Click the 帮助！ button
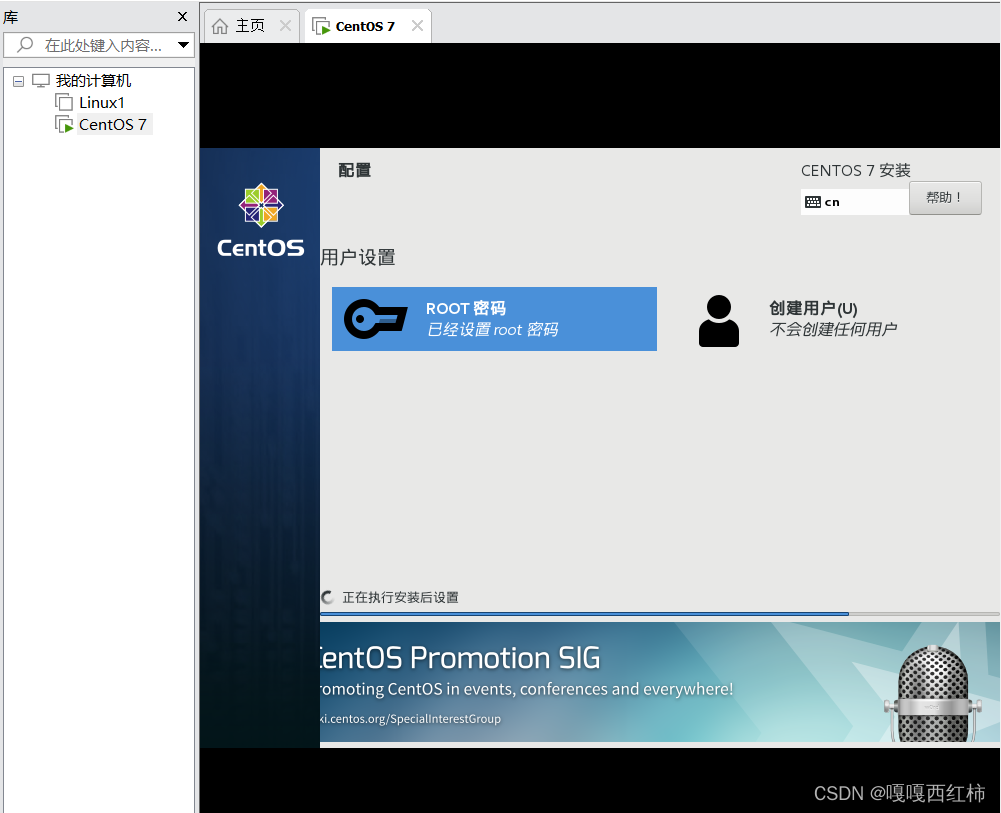The image size is (1001, 813). tap(945, 198)
